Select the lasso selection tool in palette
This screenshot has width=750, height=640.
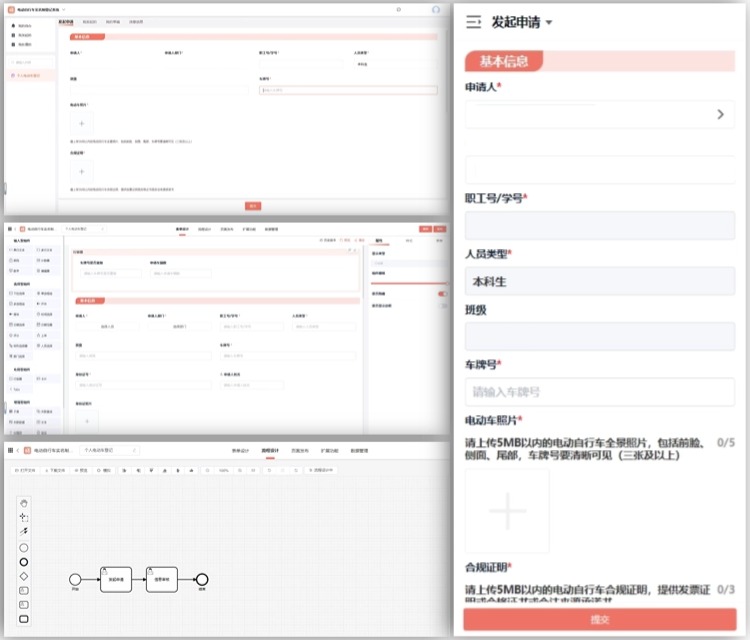[25, 517]
